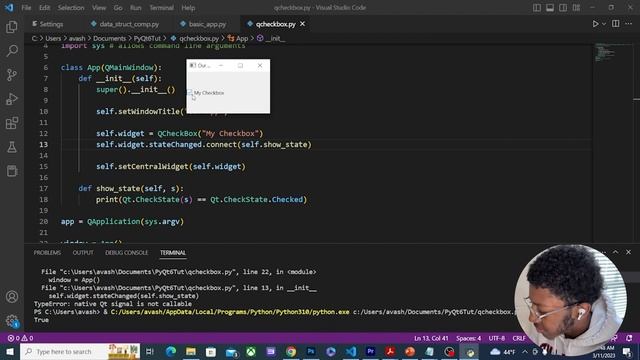Open the Manage gear in activity bar
The width and height of the screenshot is (640, 360).
point(12,321)
